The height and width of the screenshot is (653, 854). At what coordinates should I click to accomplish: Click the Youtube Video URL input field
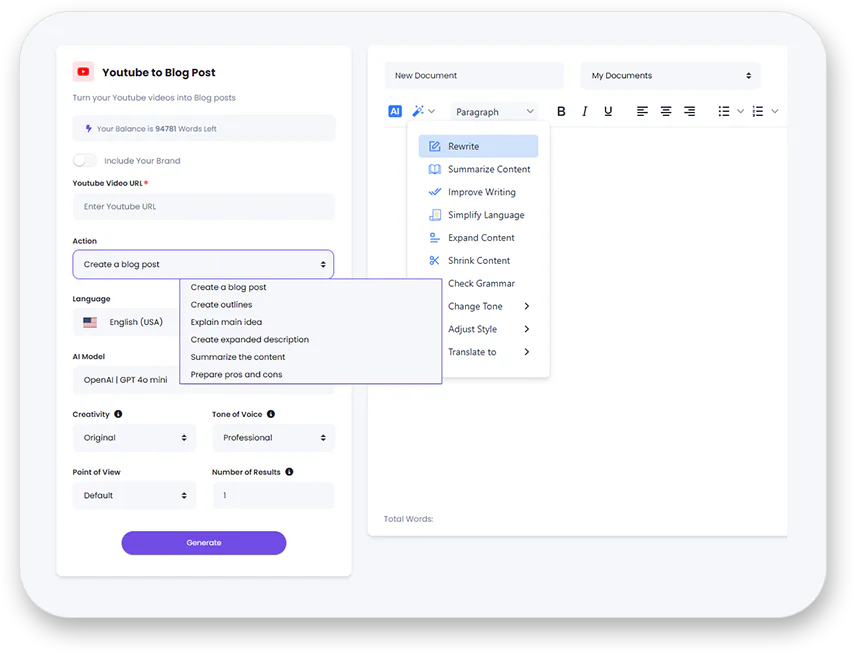click(x=204, y=207)
